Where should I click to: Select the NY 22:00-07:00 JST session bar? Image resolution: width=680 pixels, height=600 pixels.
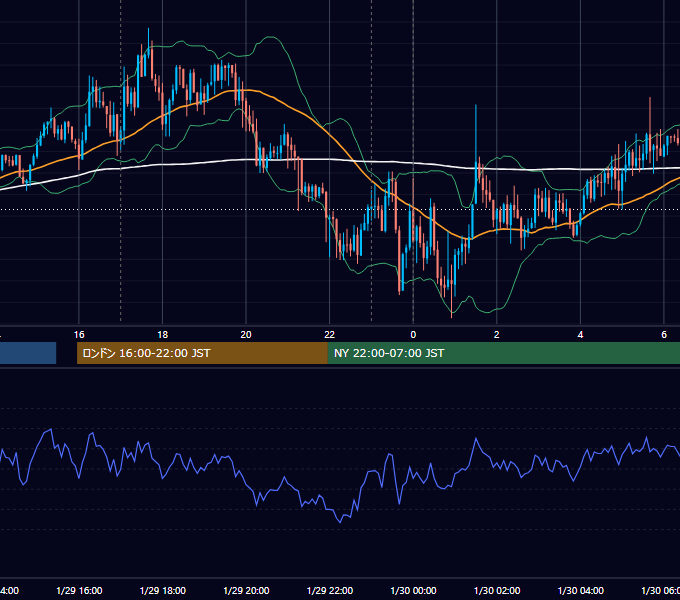pyautogui.click(x=503, y=353)
